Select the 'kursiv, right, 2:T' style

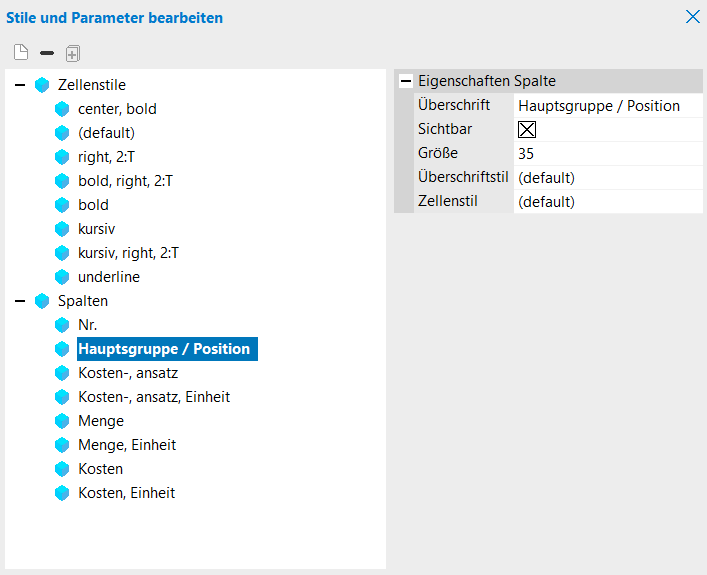[x=128, y=253]
